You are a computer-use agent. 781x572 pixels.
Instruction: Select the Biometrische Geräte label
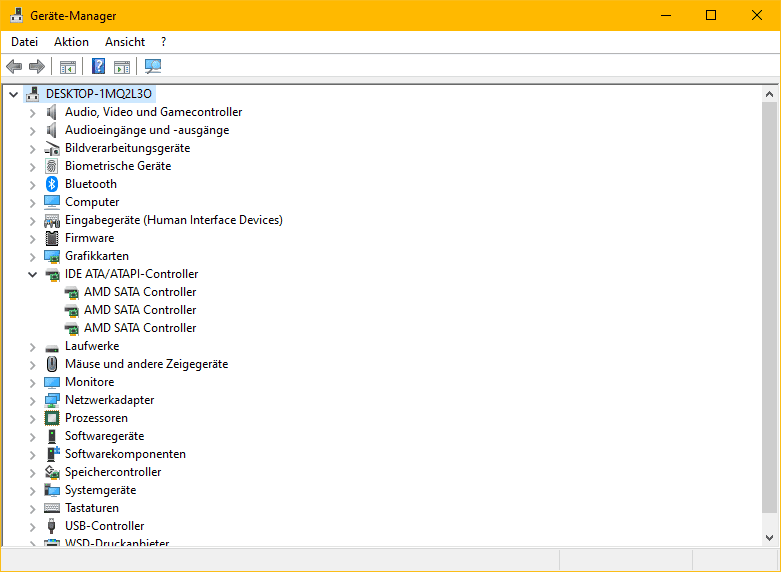[x=118, y=166]
